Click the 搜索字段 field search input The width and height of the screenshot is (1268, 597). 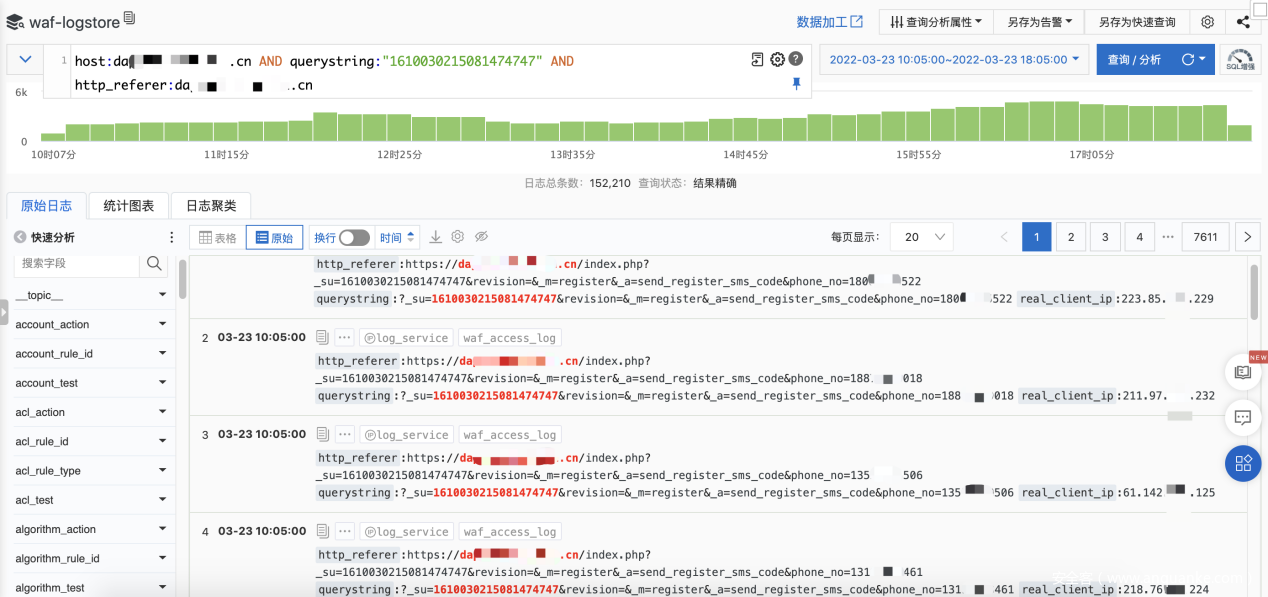tap(78, 263)
